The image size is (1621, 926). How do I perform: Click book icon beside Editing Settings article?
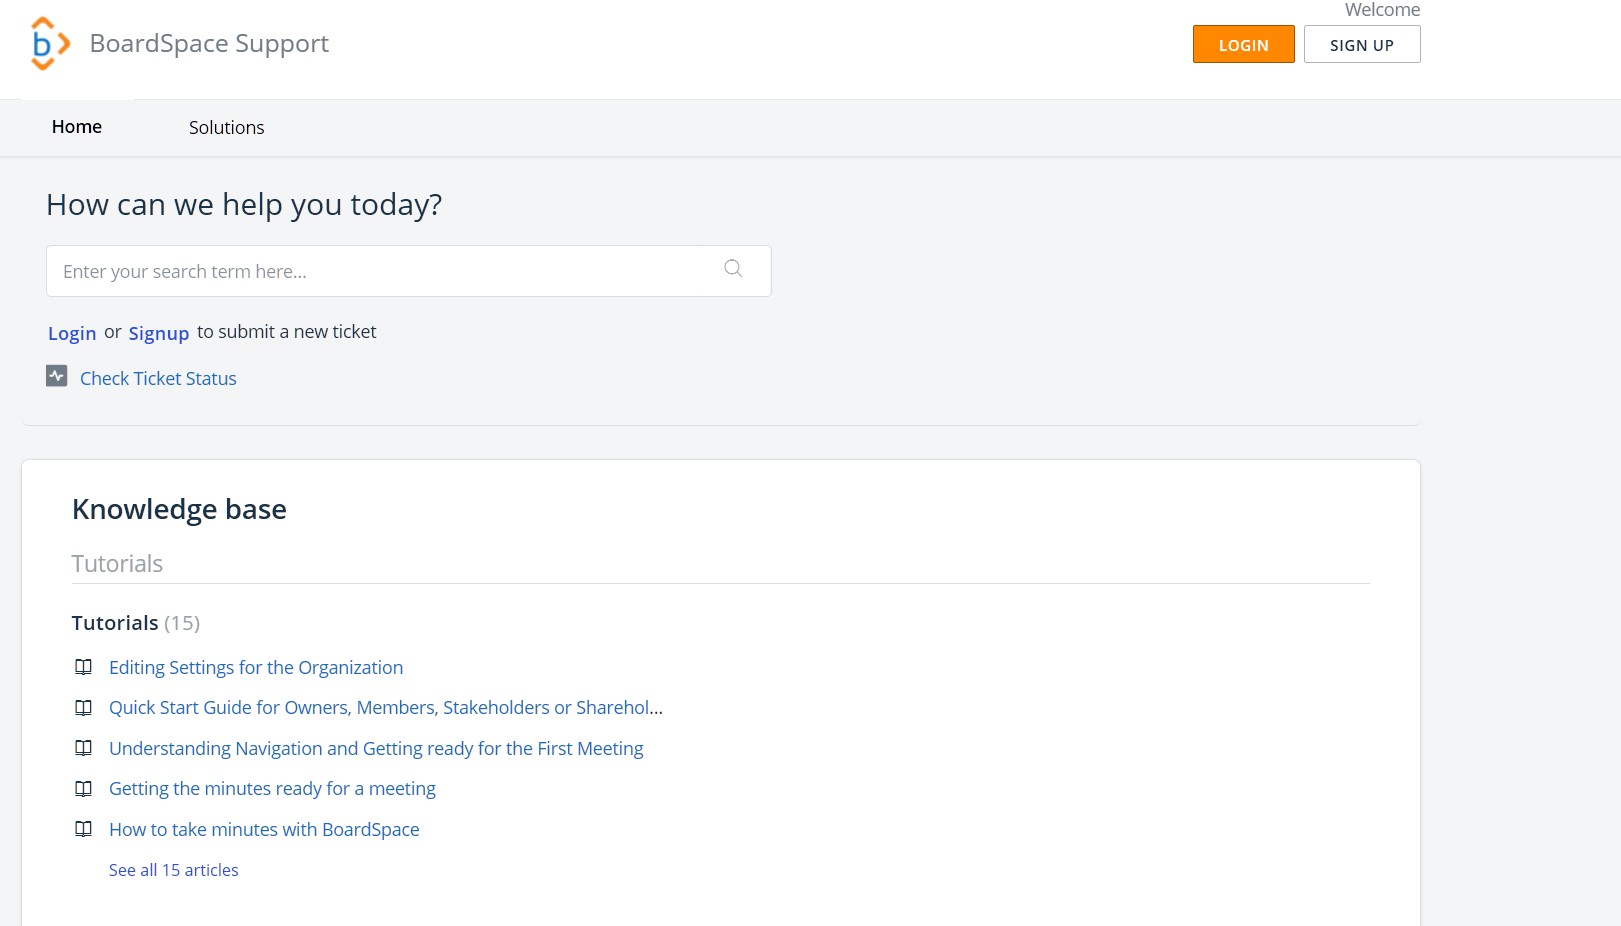84,667
